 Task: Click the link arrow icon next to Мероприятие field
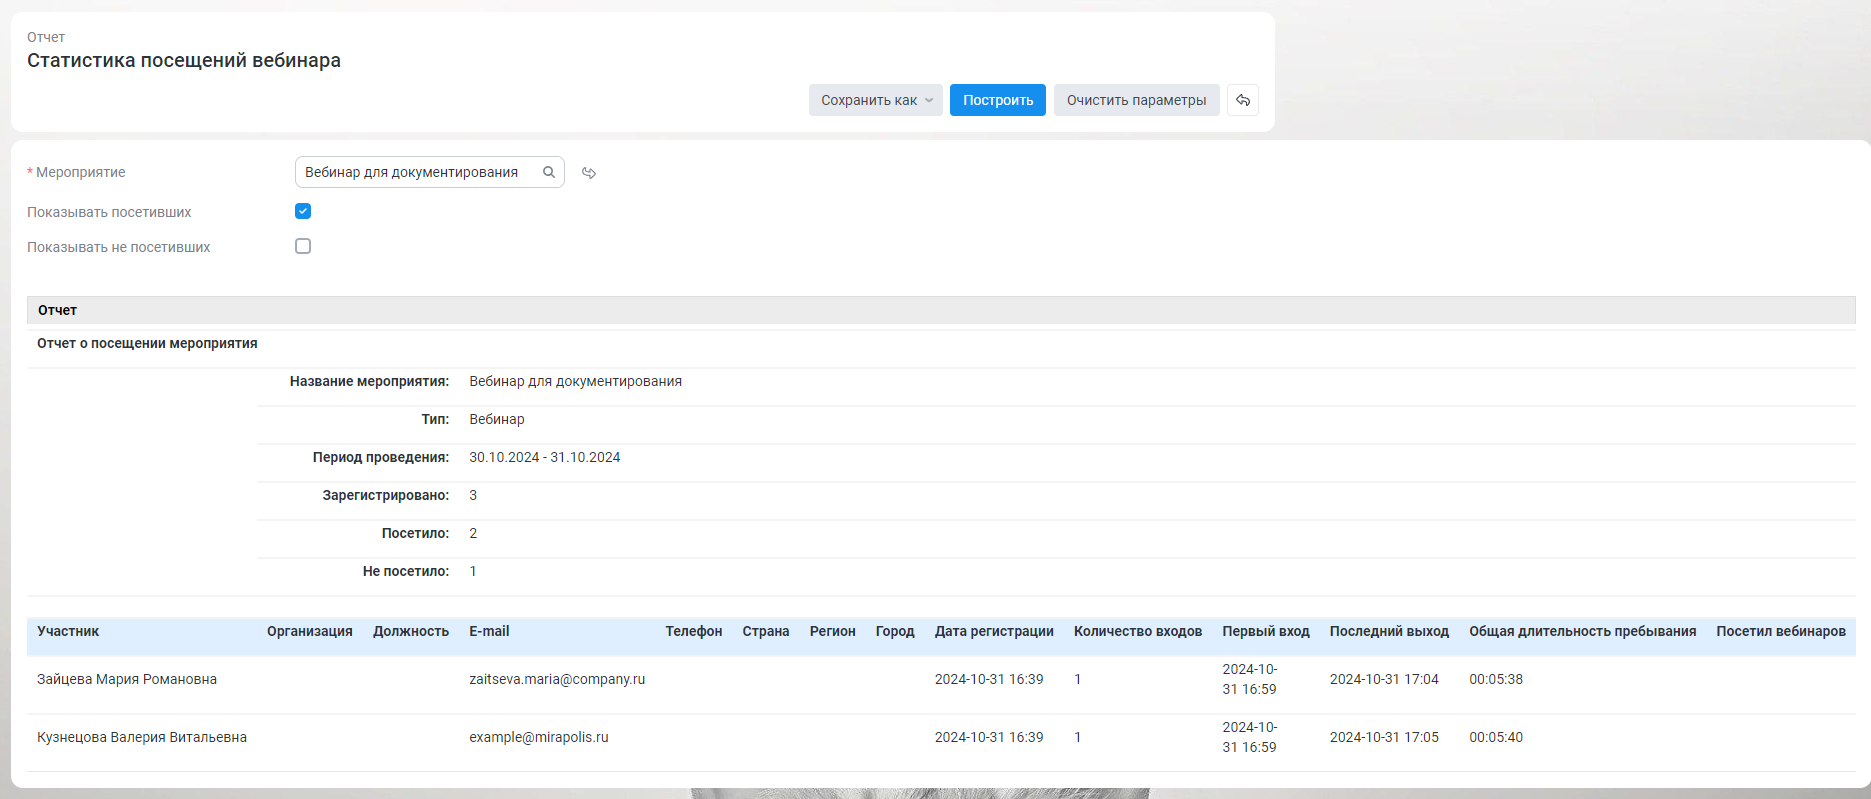click(x=589, y=173)
